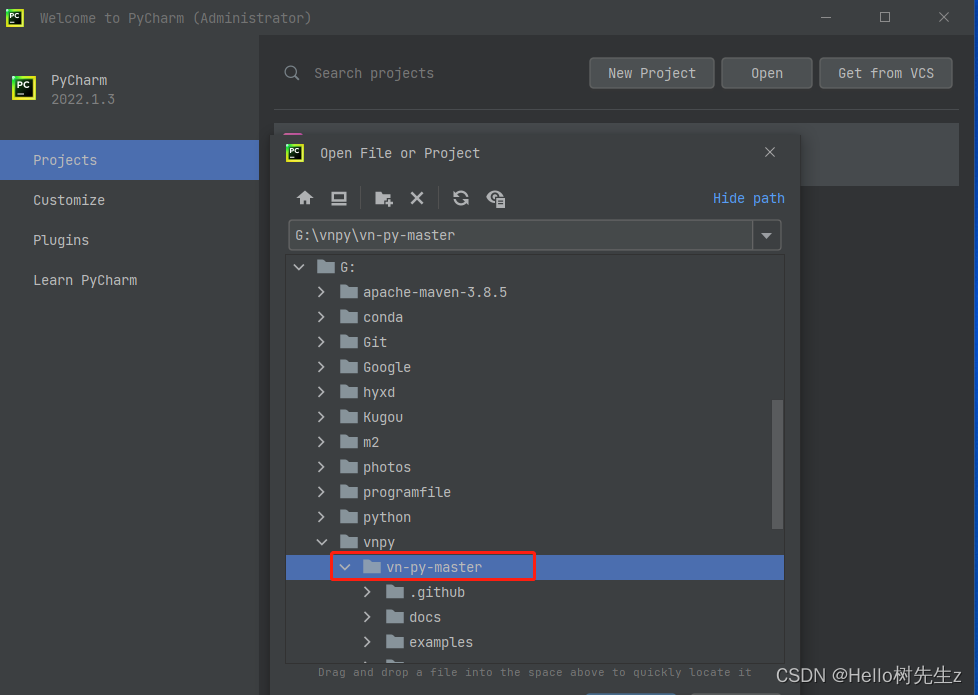Expand the .github folder chevron

[x=367, y=591]
